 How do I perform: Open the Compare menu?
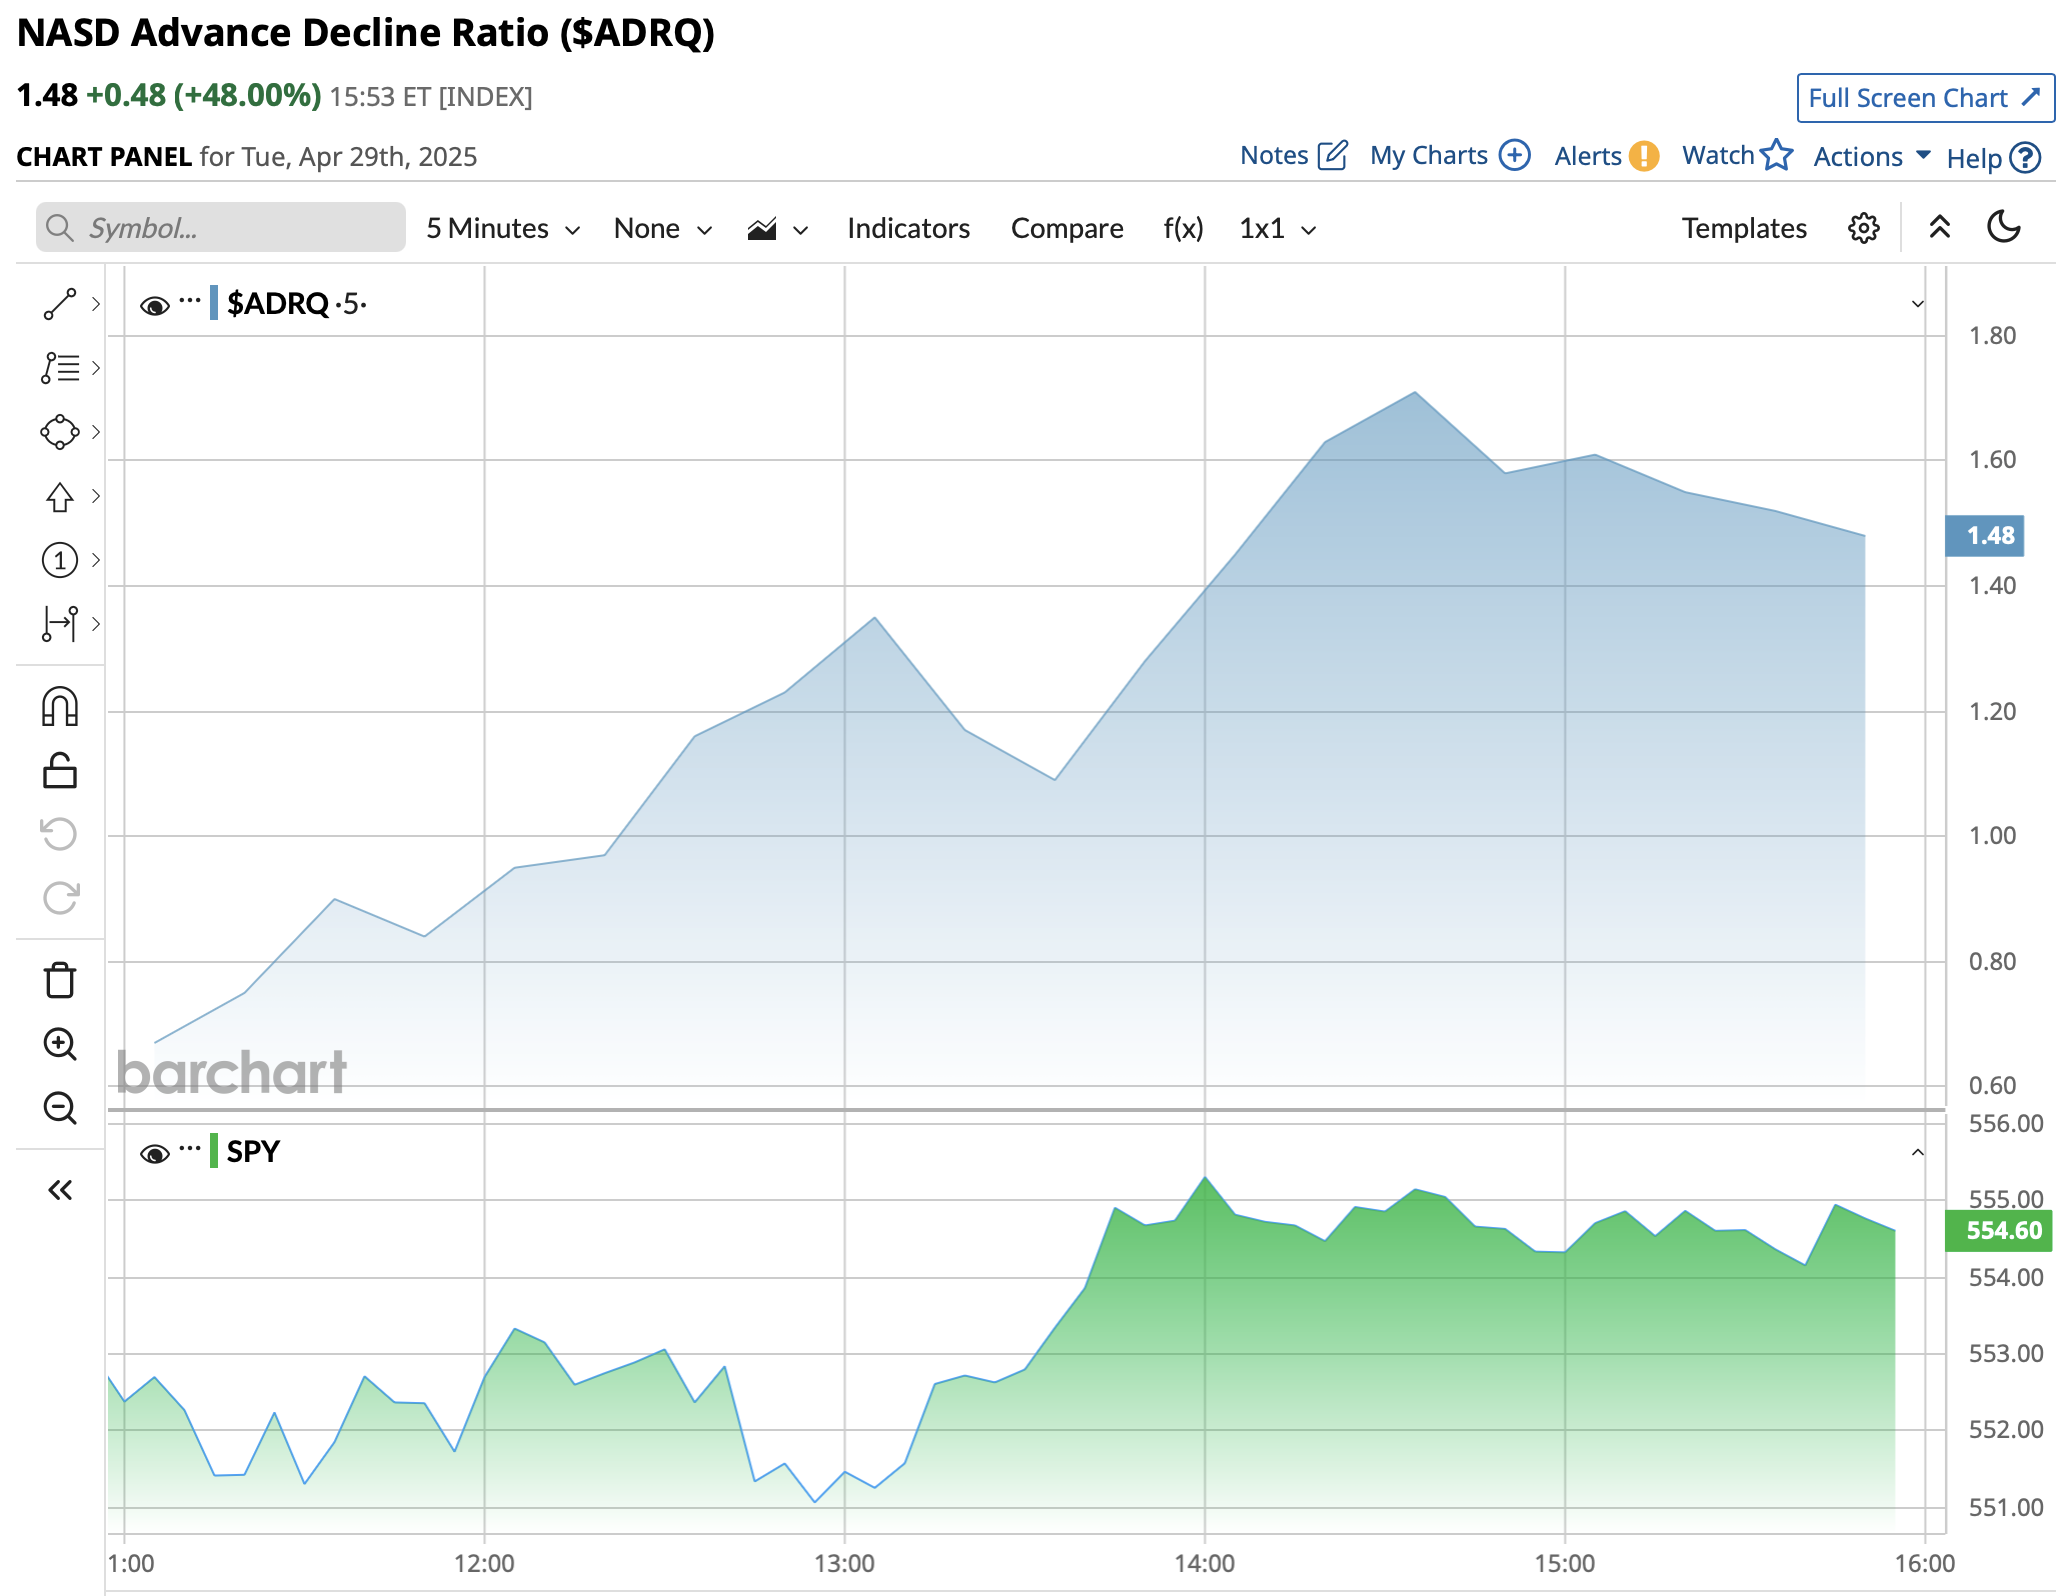pyautogui.click(x=1066, y=228)
